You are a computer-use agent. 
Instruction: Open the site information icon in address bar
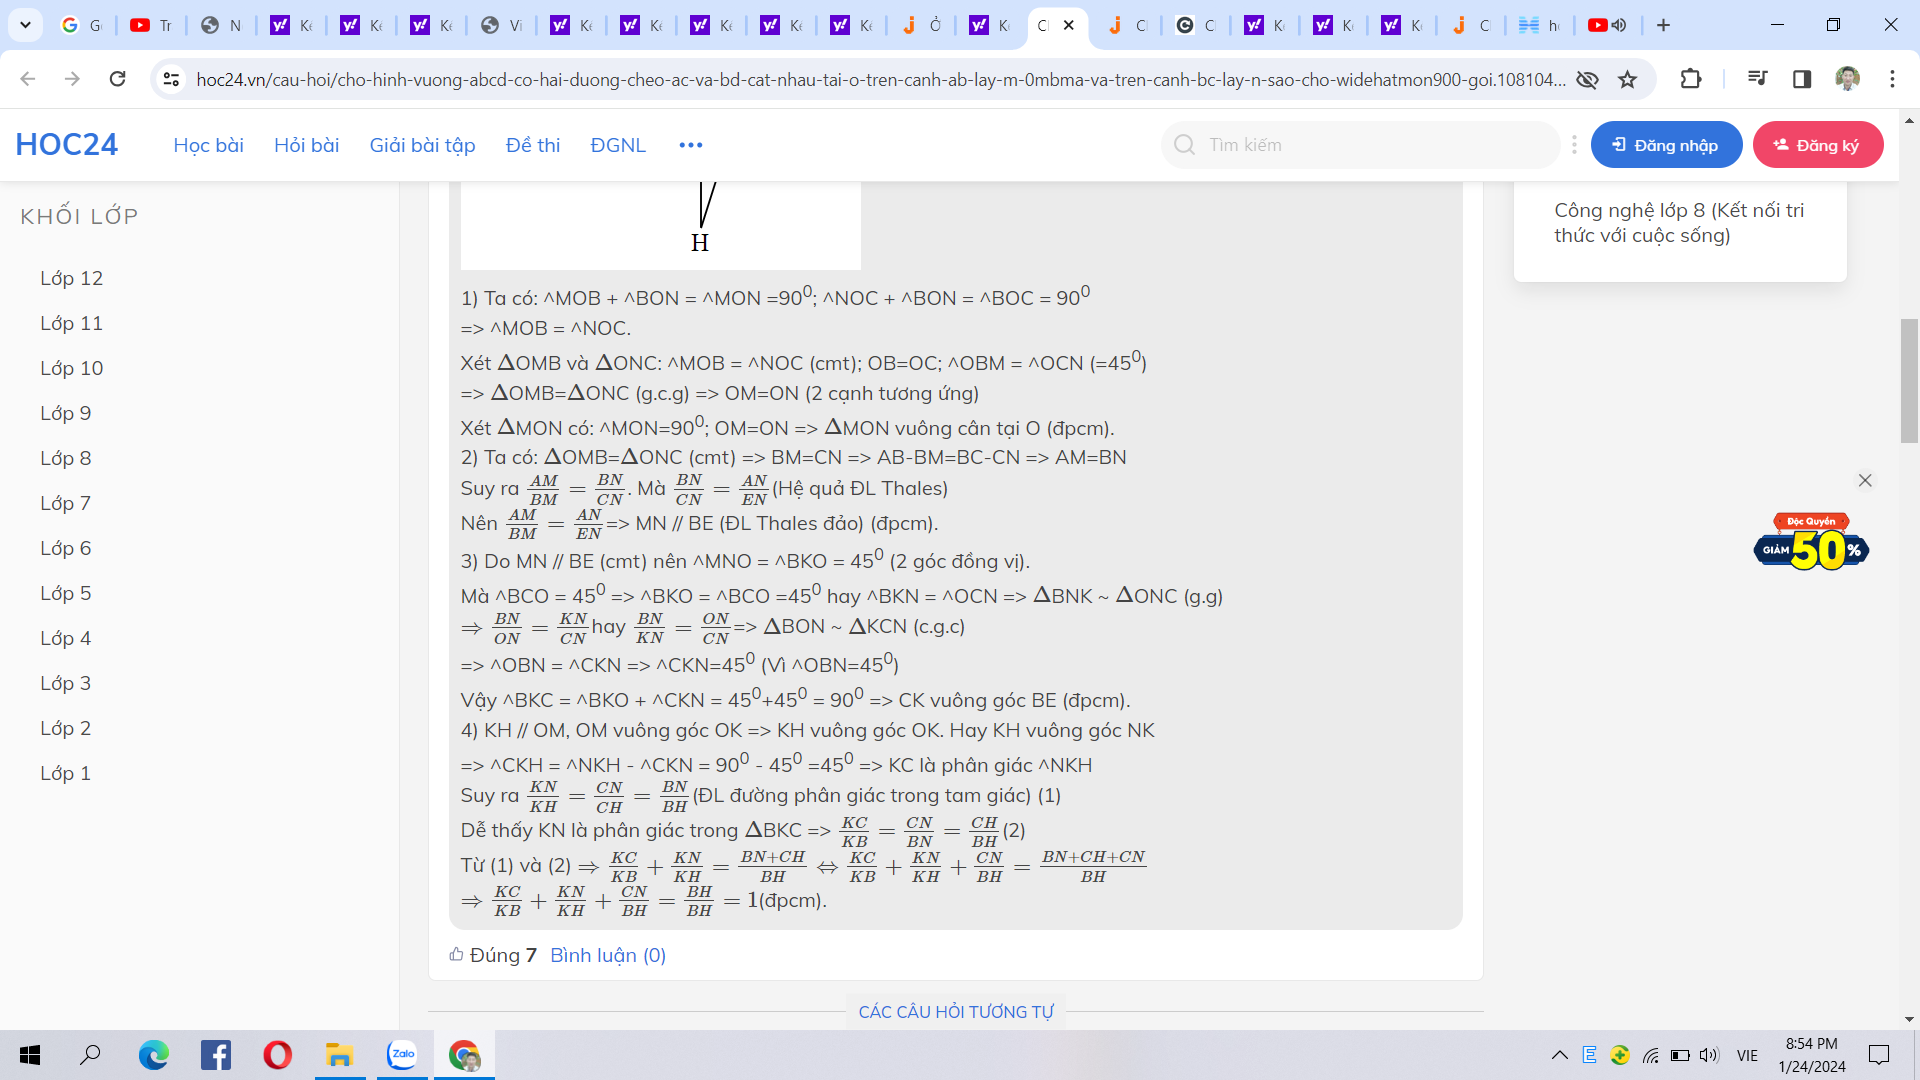coord(171,79)
